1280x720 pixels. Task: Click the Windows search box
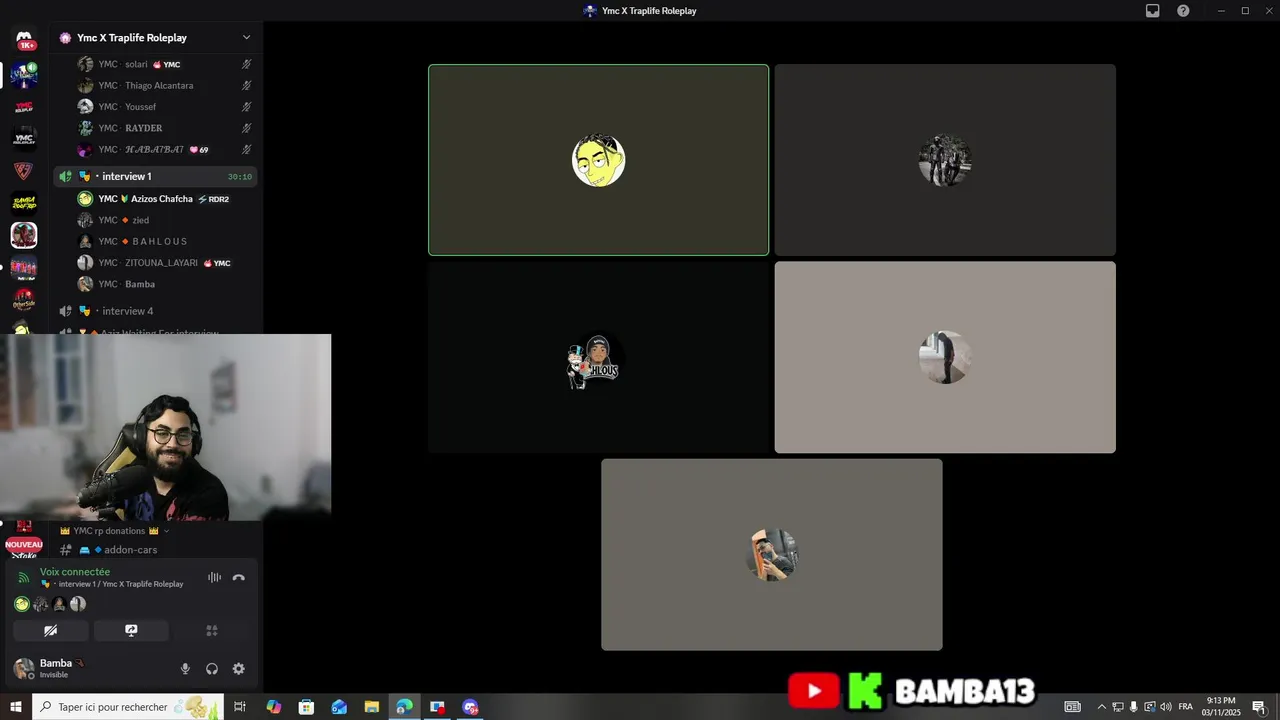(x=130, y=707)
